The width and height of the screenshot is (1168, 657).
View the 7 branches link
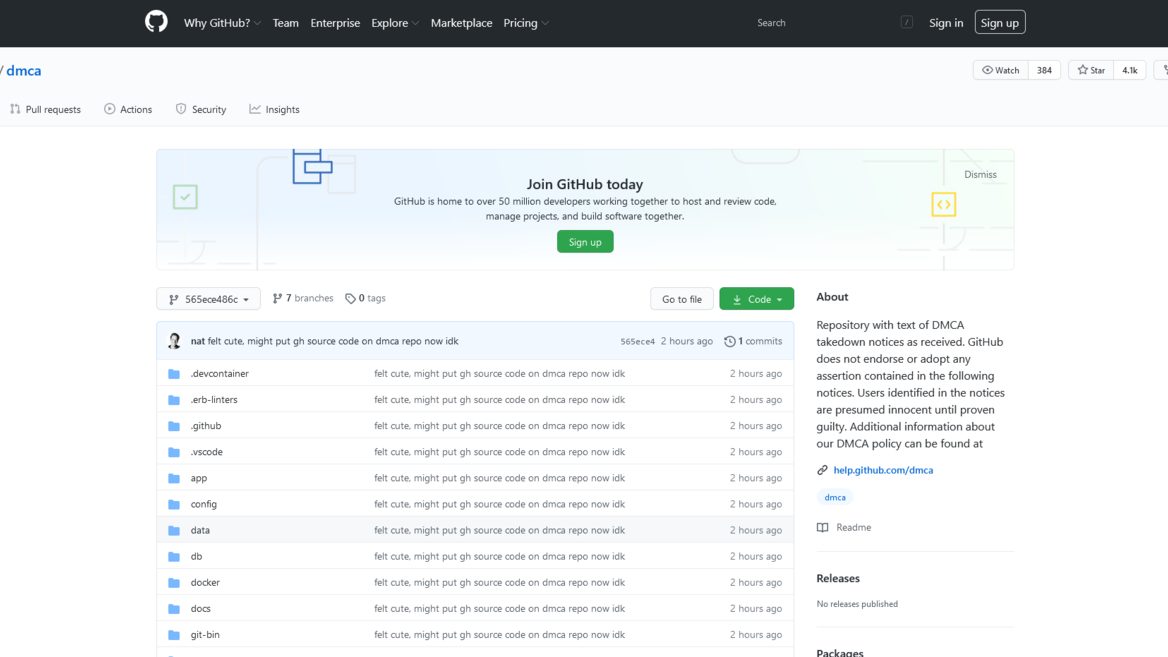click(x=302, y=298)
